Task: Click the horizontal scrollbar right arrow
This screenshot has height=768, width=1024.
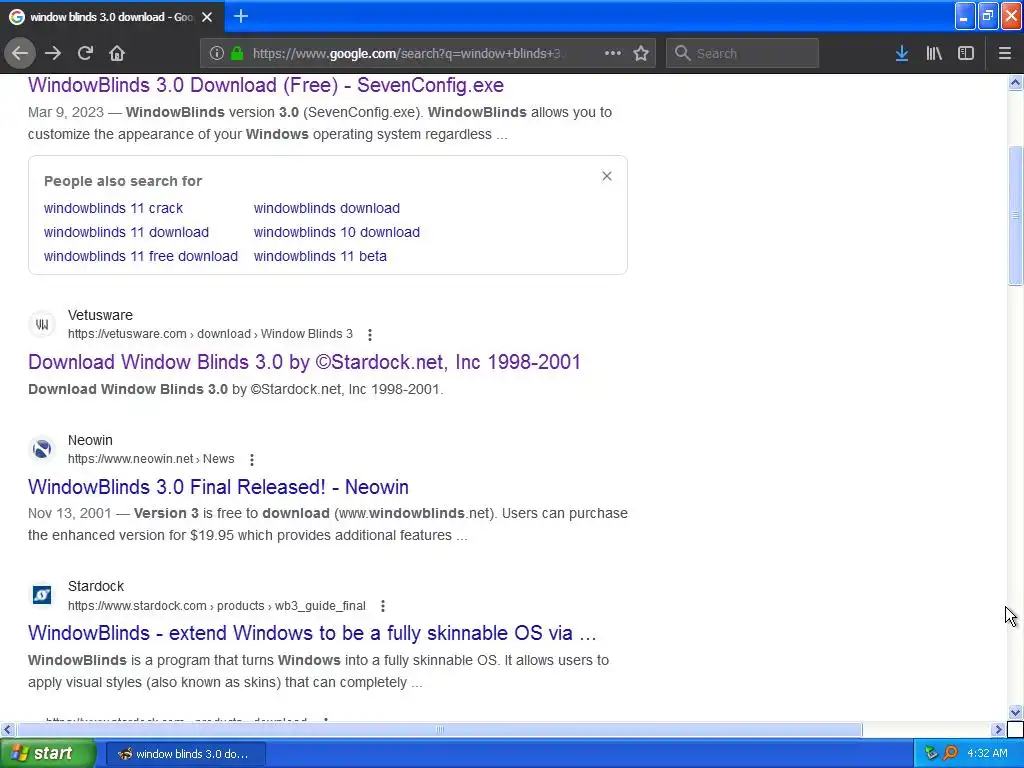Action: [999, 729]
